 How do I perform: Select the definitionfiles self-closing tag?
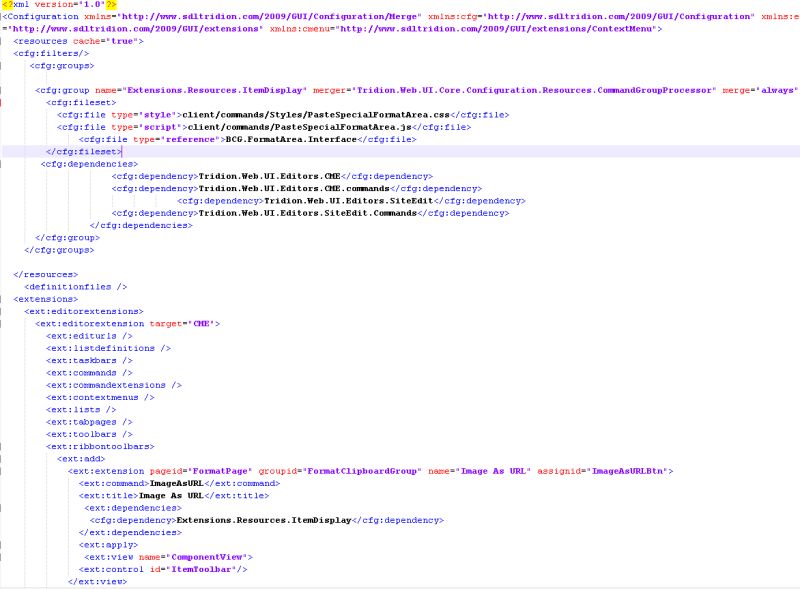point(76,287)
